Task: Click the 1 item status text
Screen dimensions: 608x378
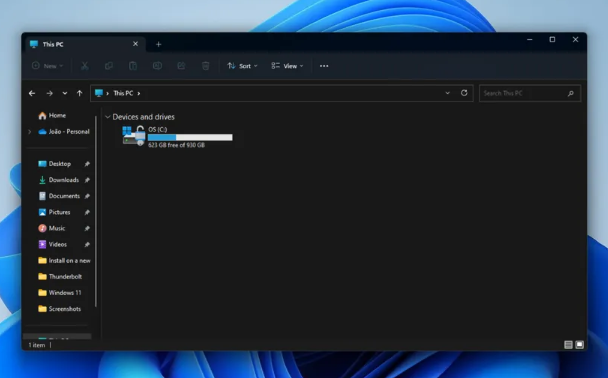Action: pyautogui.click(x=37, y=345)
